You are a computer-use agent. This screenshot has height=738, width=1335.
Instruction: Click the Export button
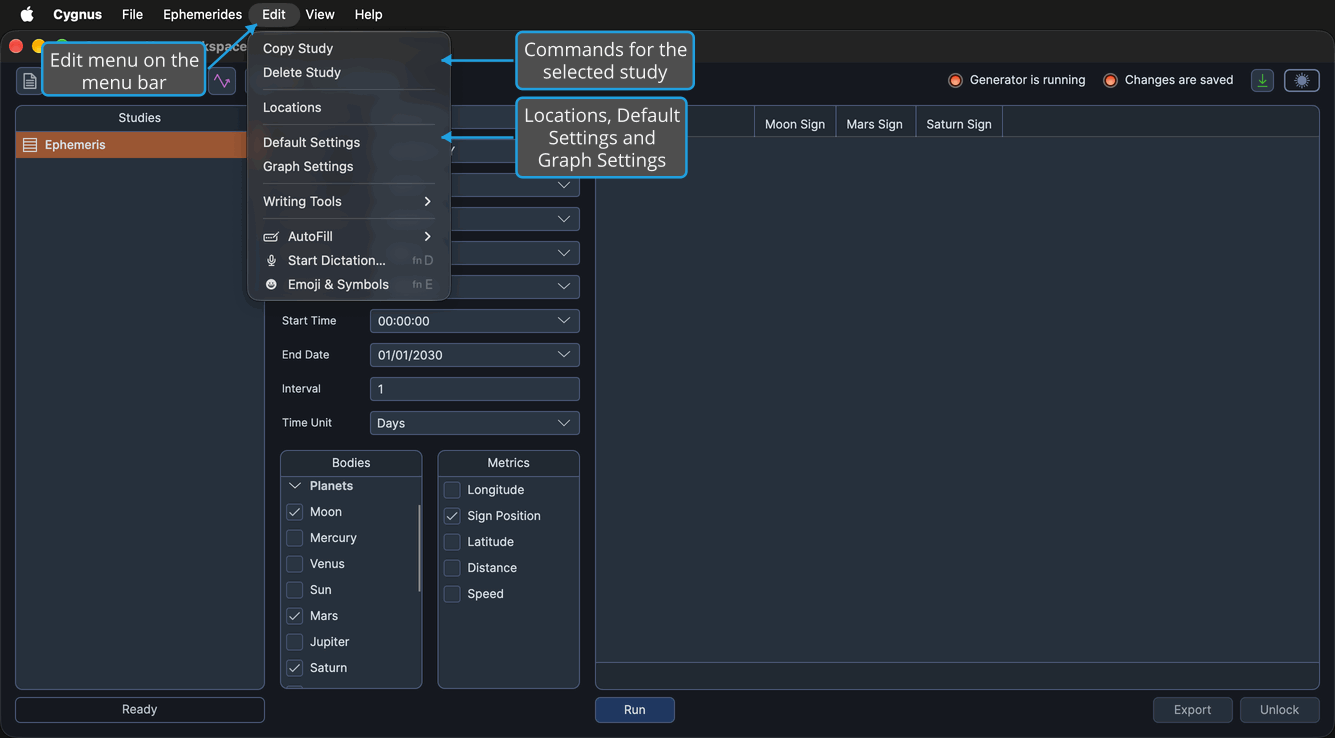pos(1192,710)
